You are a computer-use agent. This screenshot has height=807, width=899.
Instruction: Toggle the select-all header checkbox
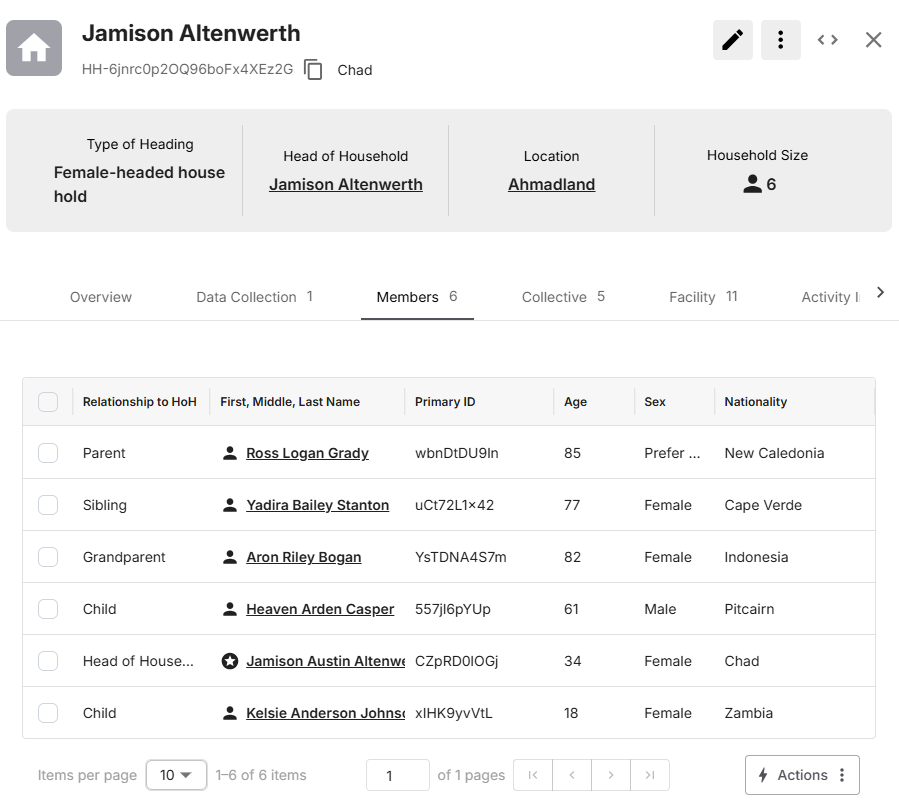pos(48,402)
